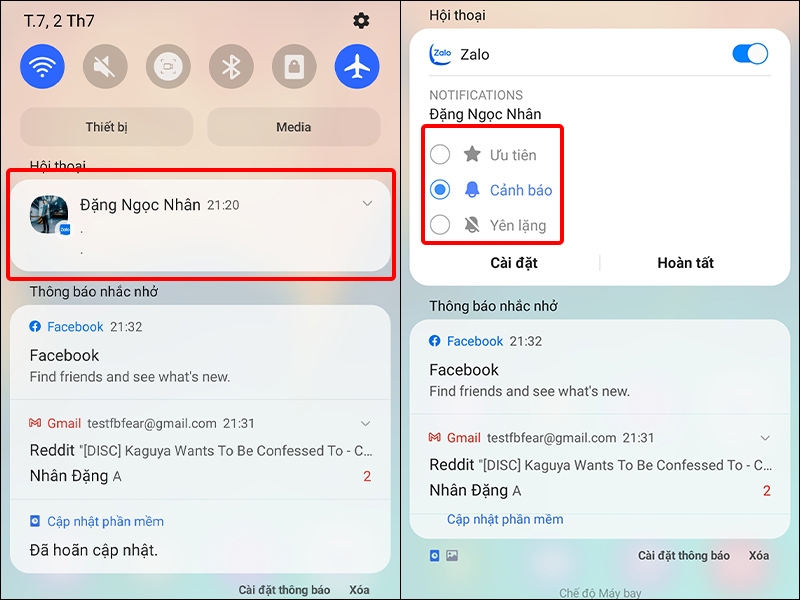
Task: Open Cài đặt thông báo in left panel
Action: pos(284,590)
